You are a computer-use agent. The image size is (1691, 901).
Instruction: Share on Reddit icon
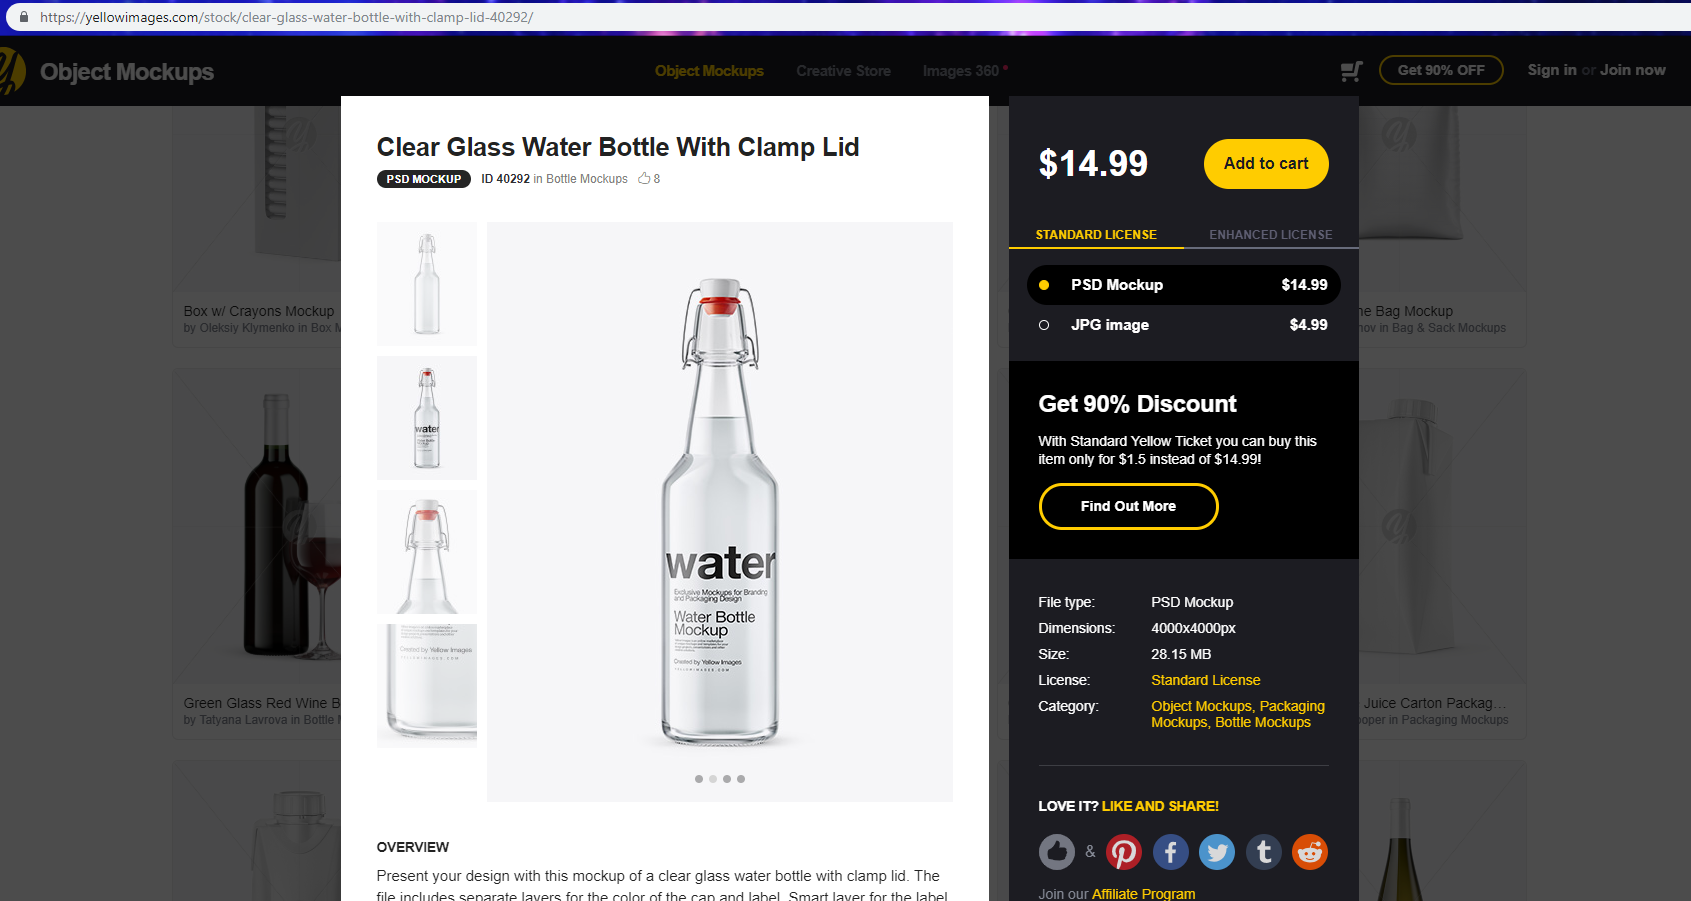(1310, 852)
